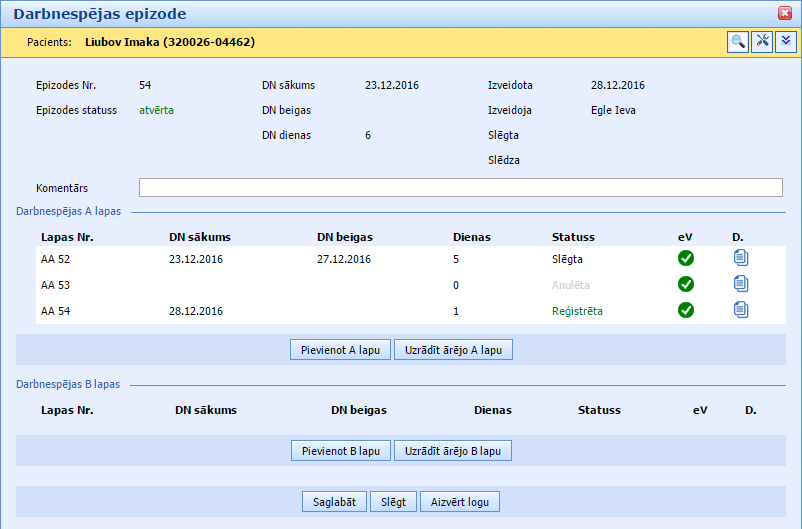Close the Darbnespējas epizode dialog
This screenshot has width=802, height=529.
pyautogui.click(x=785, y=13)
